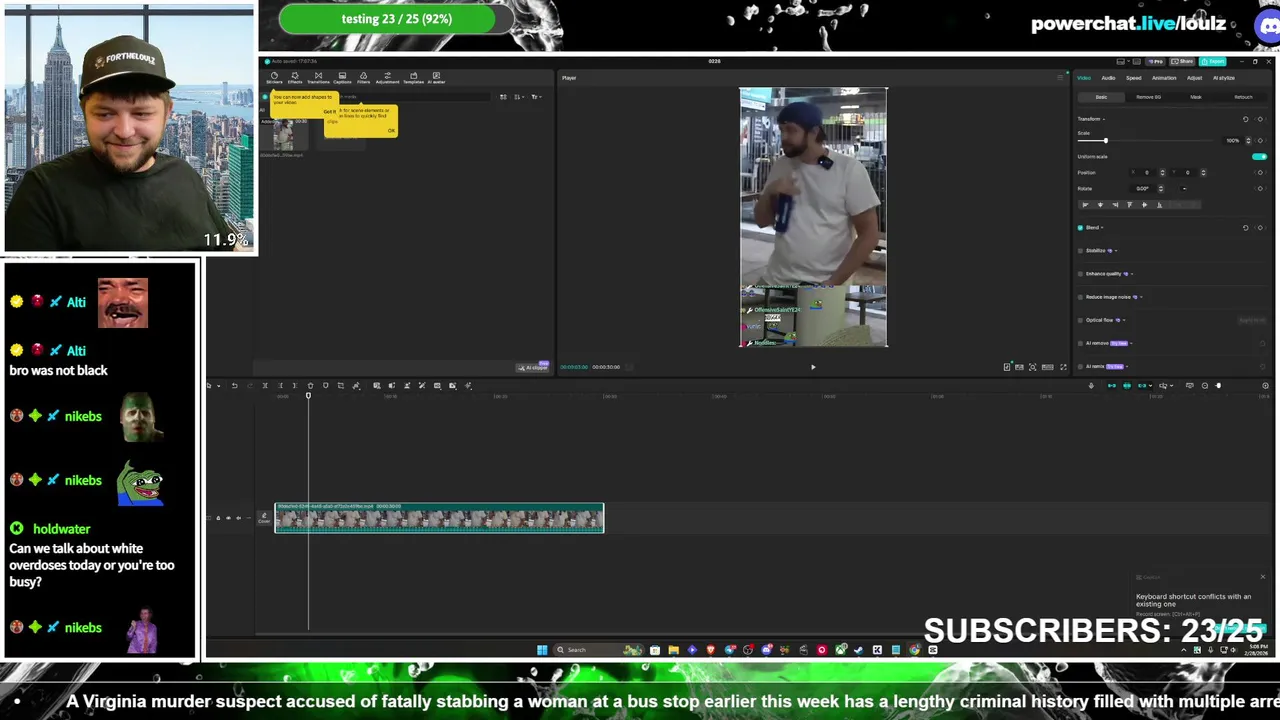Screen dimensions: 1280x720
Task: Click the Share button
Action: tap(1182, 62)
